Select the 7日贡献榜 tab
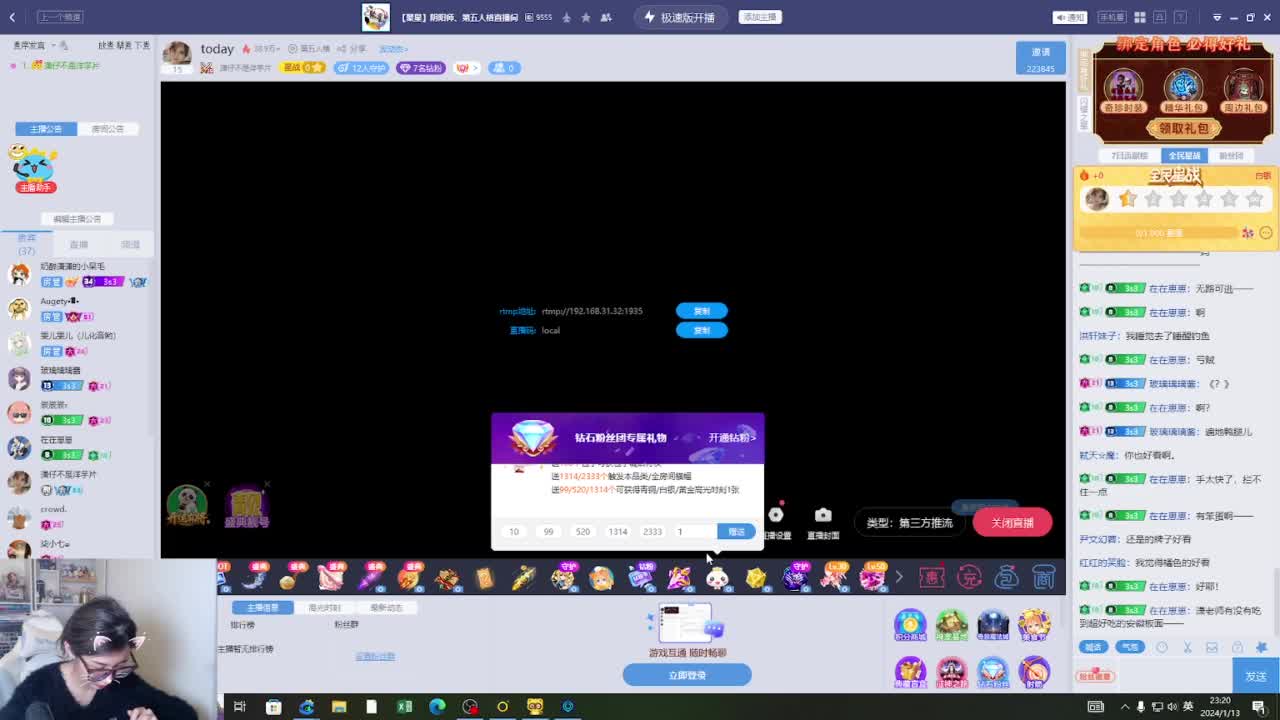1280x720 pixels. 1130,156
